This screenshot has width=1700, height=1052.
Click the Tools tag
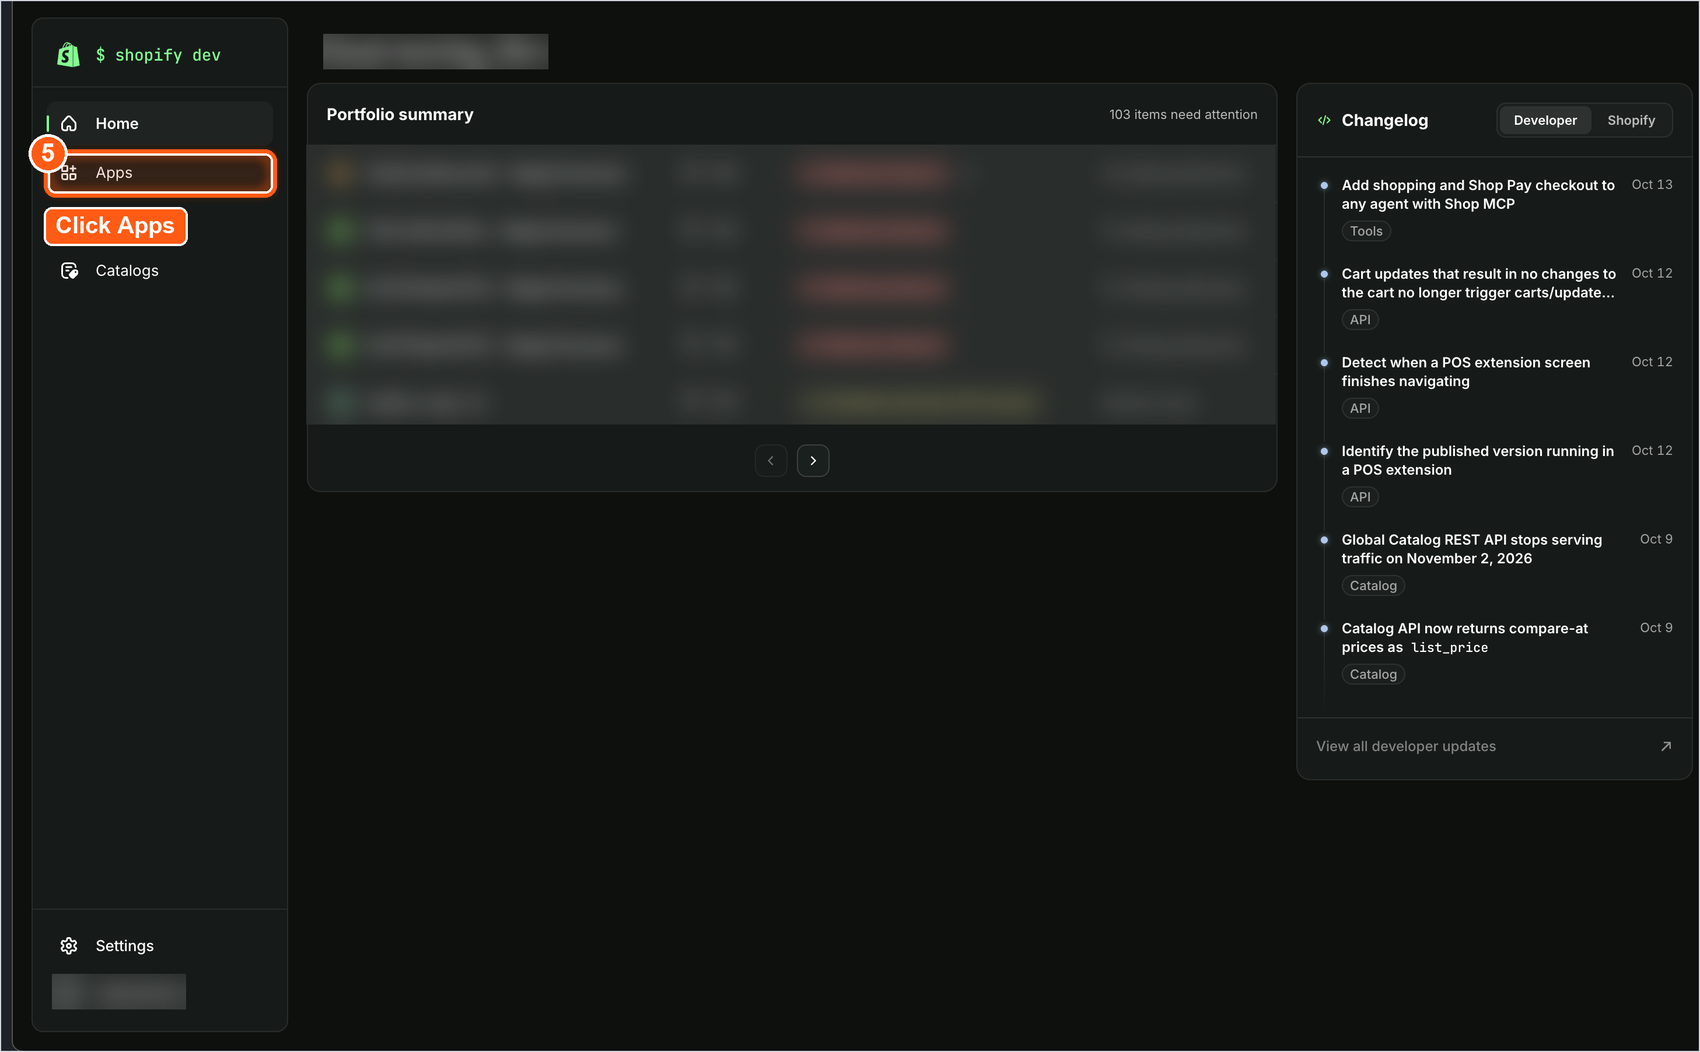pos(1366,231)
